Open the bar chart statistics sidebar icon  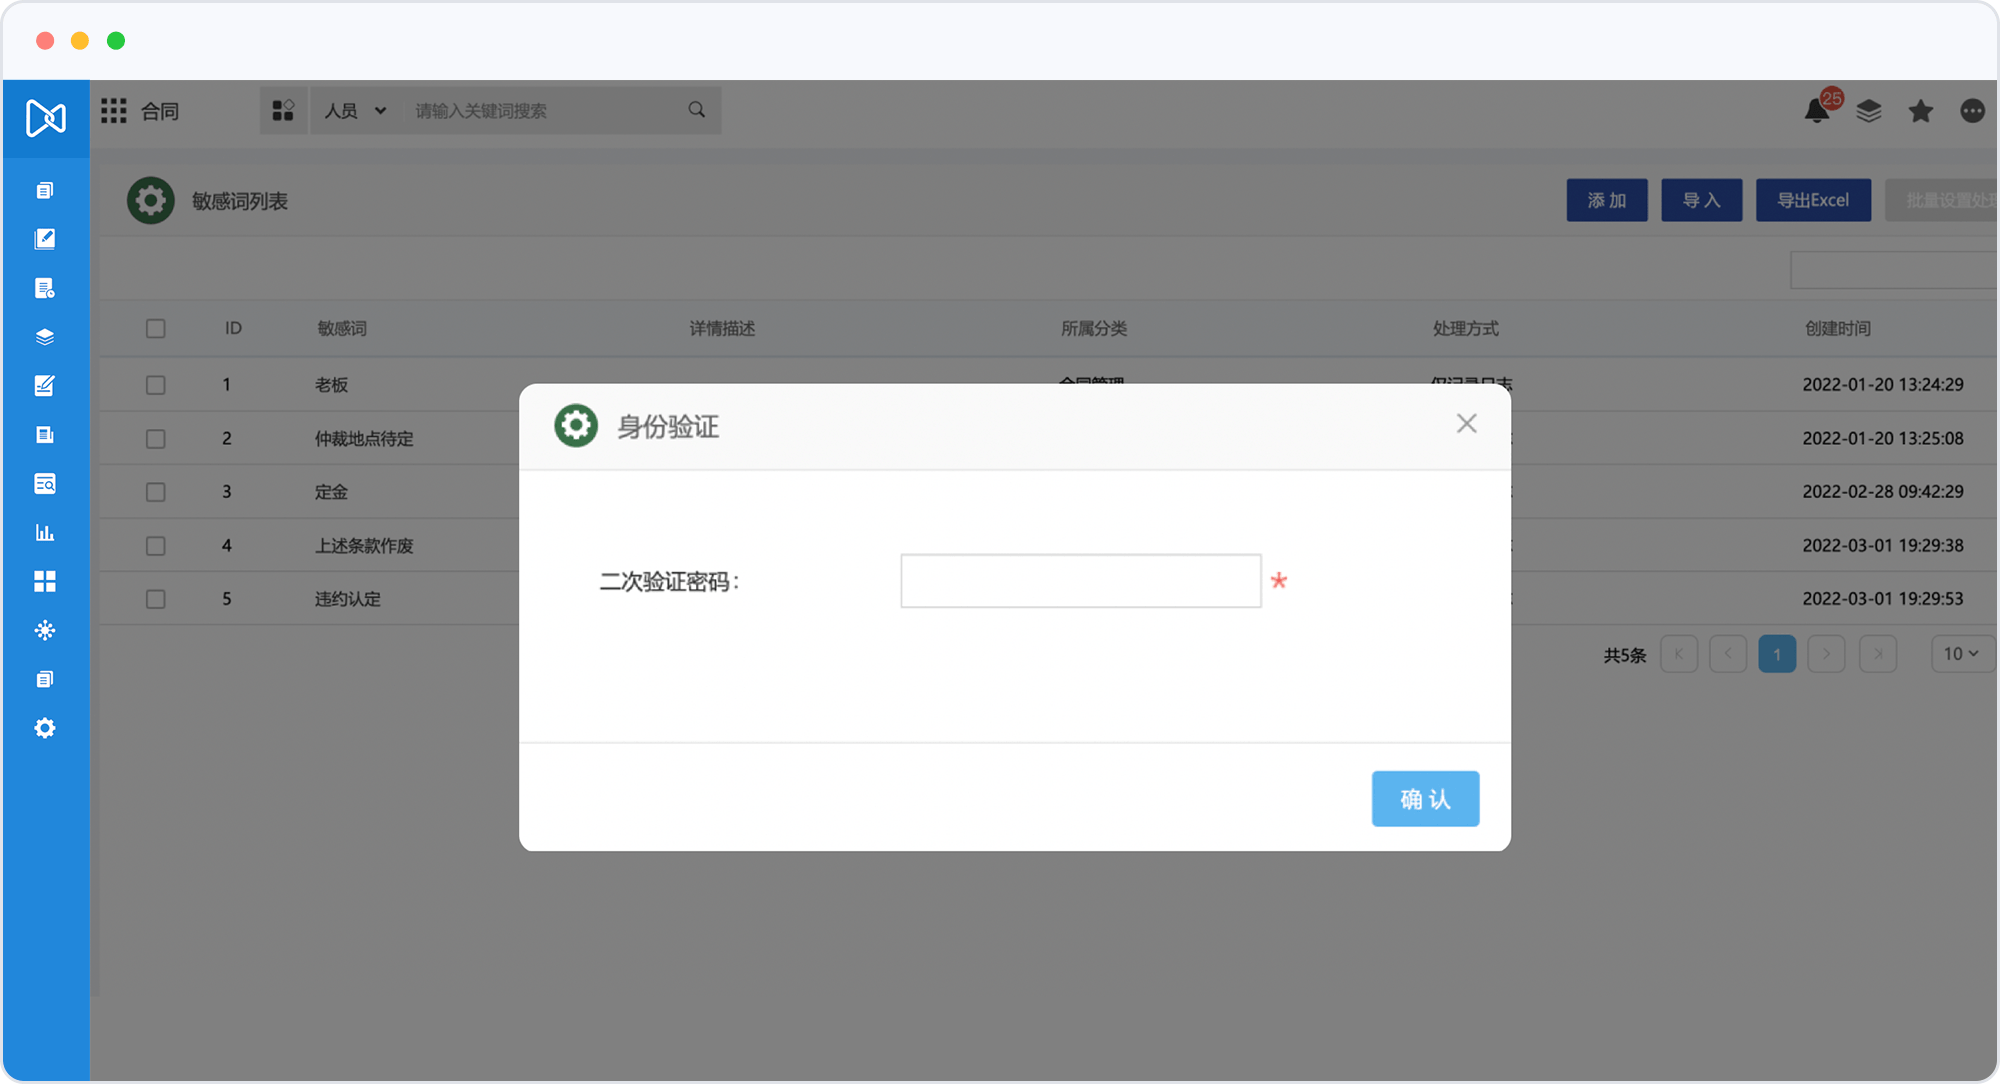tap(45, 533)
